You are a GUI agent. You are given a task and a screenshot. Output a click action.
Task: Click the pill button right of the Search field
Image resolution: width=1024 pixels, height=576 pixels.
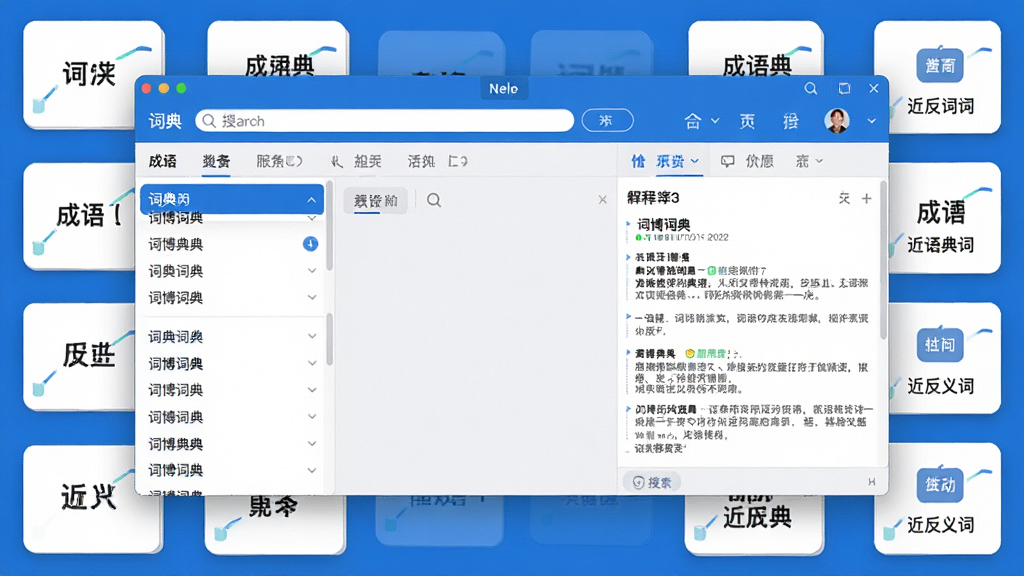[x=607, y=121]
